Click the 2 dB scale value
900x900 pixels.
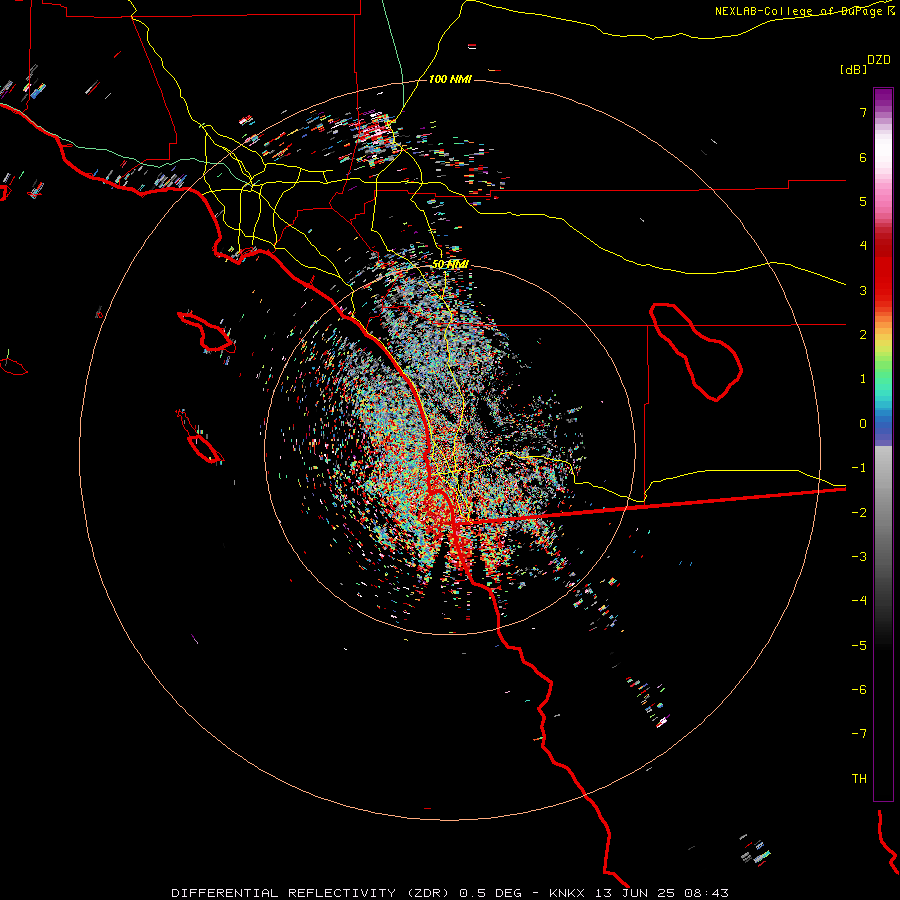tap(863, 335)
